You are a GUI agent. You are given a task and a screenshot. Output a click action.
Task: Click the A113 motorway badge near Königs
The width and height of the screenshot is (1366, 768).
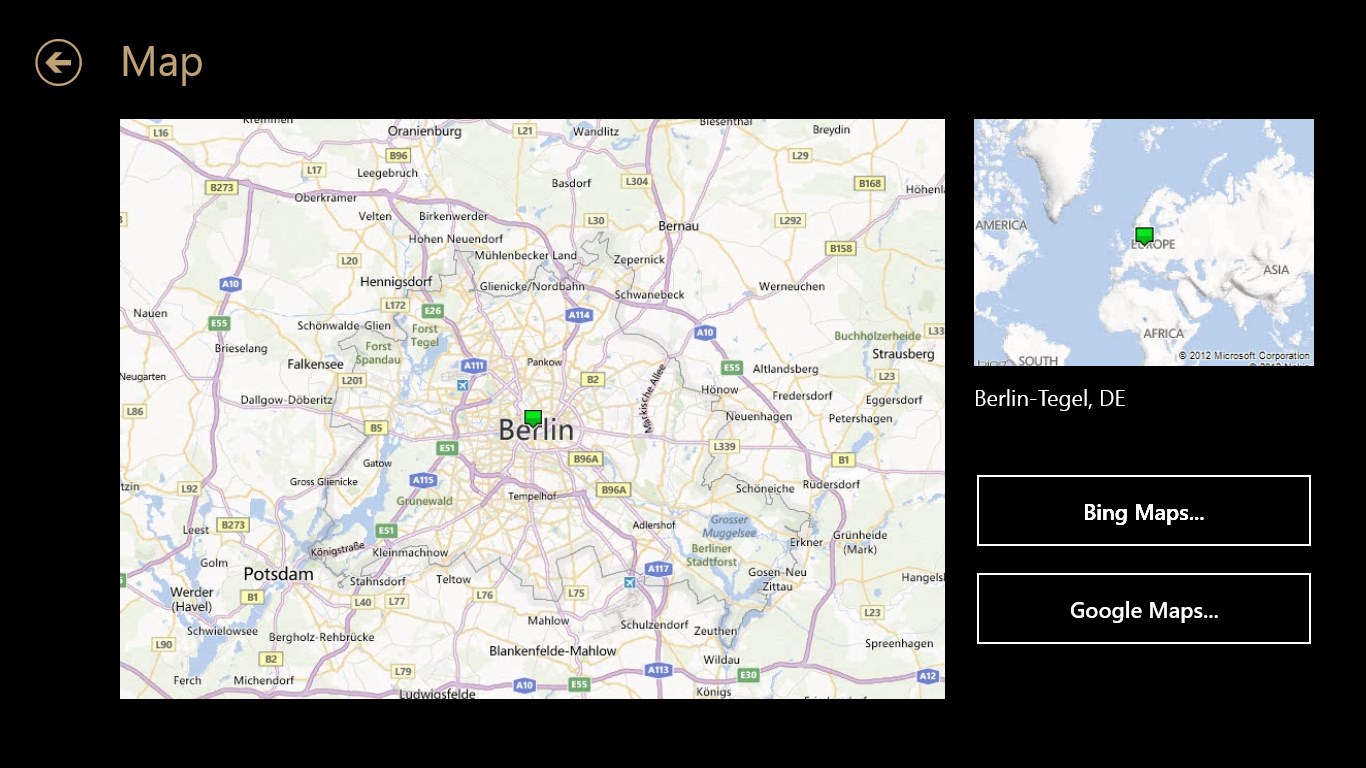coord(656,672)
